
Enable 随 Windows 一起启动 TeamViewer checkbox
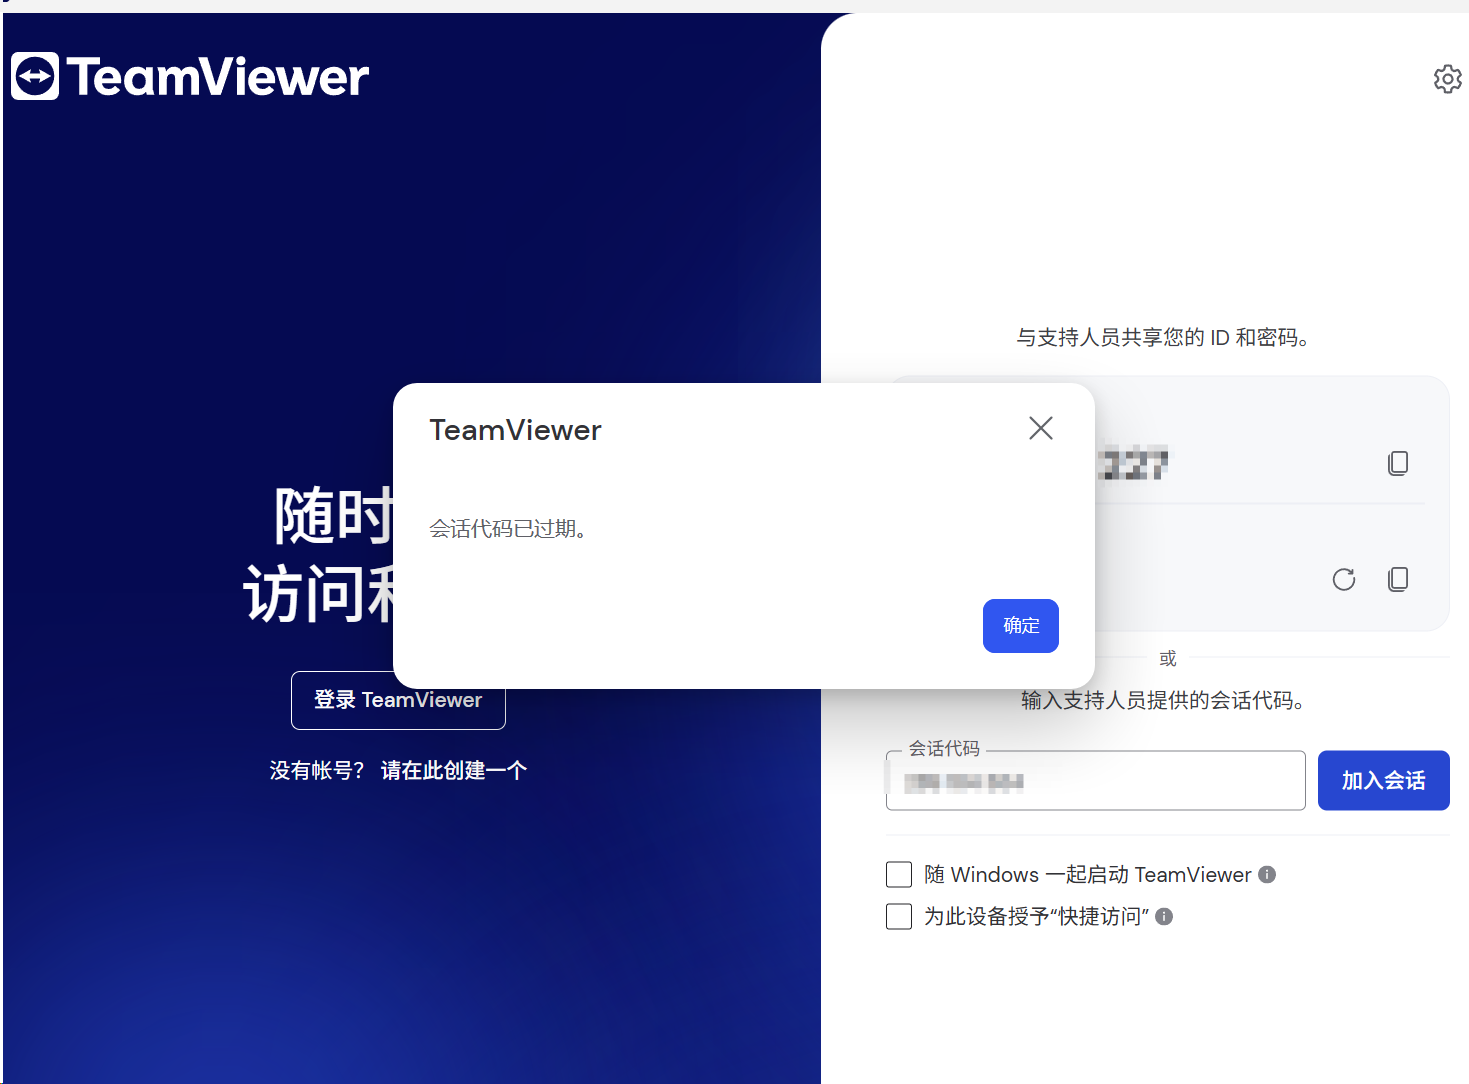point(899,875)
